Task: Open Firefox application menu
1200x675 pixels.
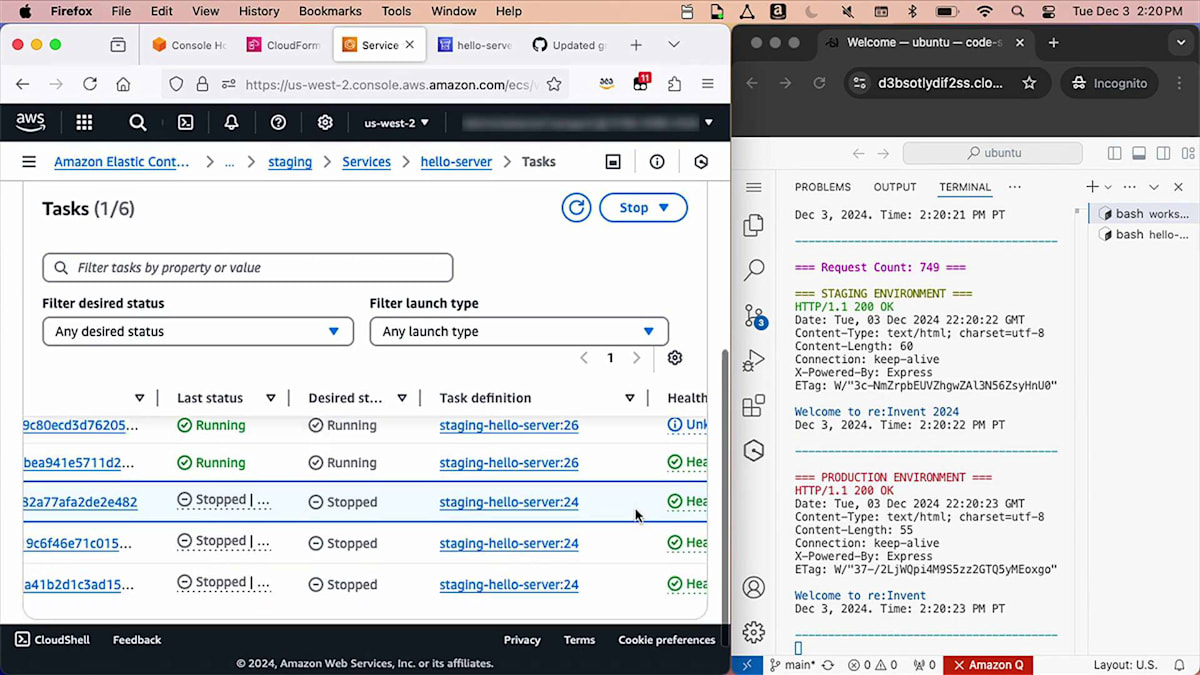Action: tap(708, 85)
